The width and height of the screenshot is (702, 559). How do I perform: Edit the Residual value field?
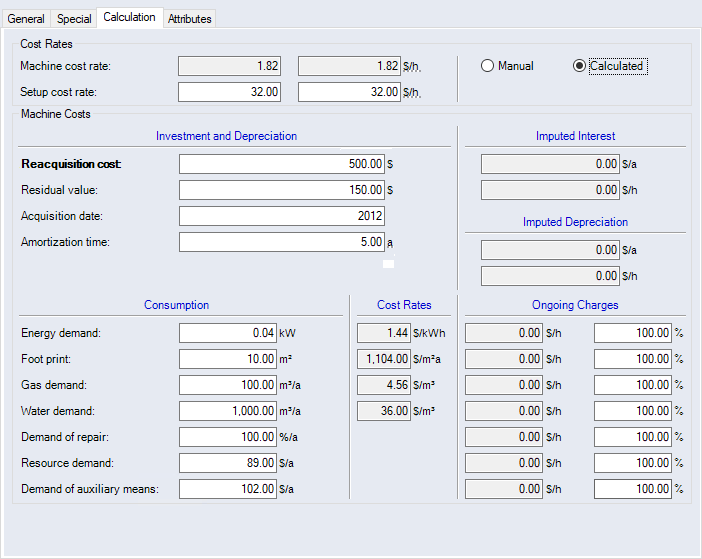pyautogui.click(x=282, y=190)
